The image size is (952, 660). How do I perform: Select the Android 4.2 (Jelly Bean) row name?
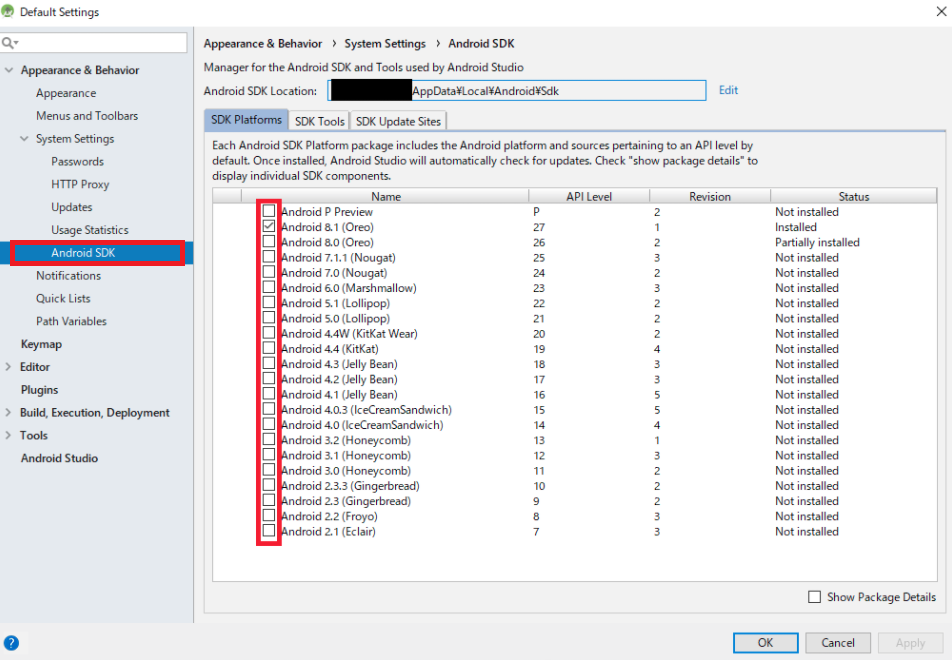tap(339, 379)
